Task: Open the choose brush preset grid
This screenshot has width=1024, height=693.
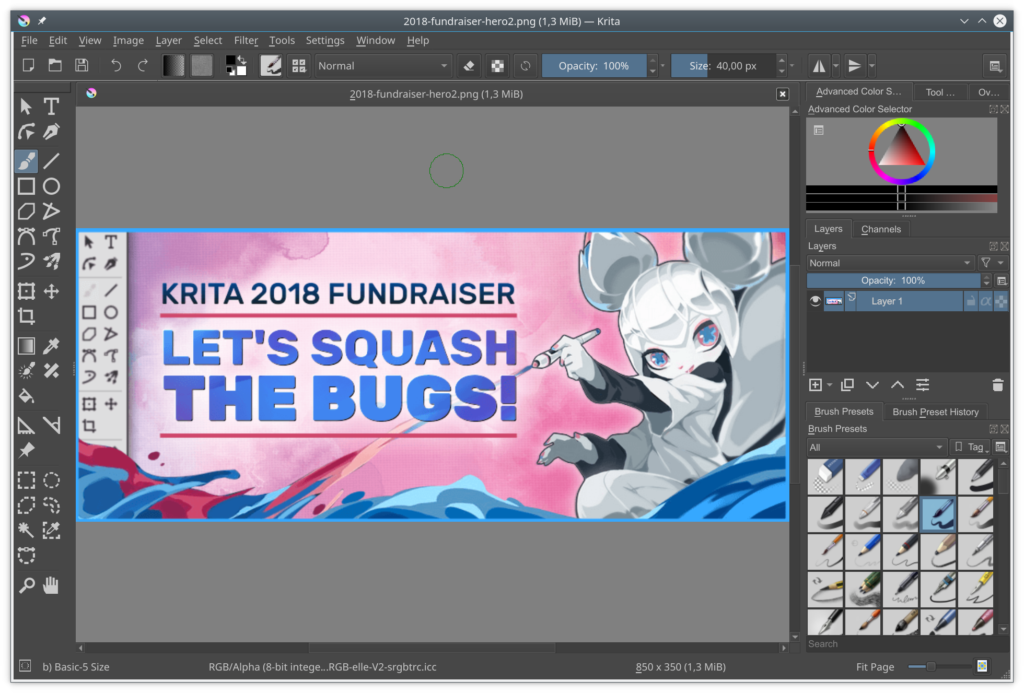Action: (299, 65)
